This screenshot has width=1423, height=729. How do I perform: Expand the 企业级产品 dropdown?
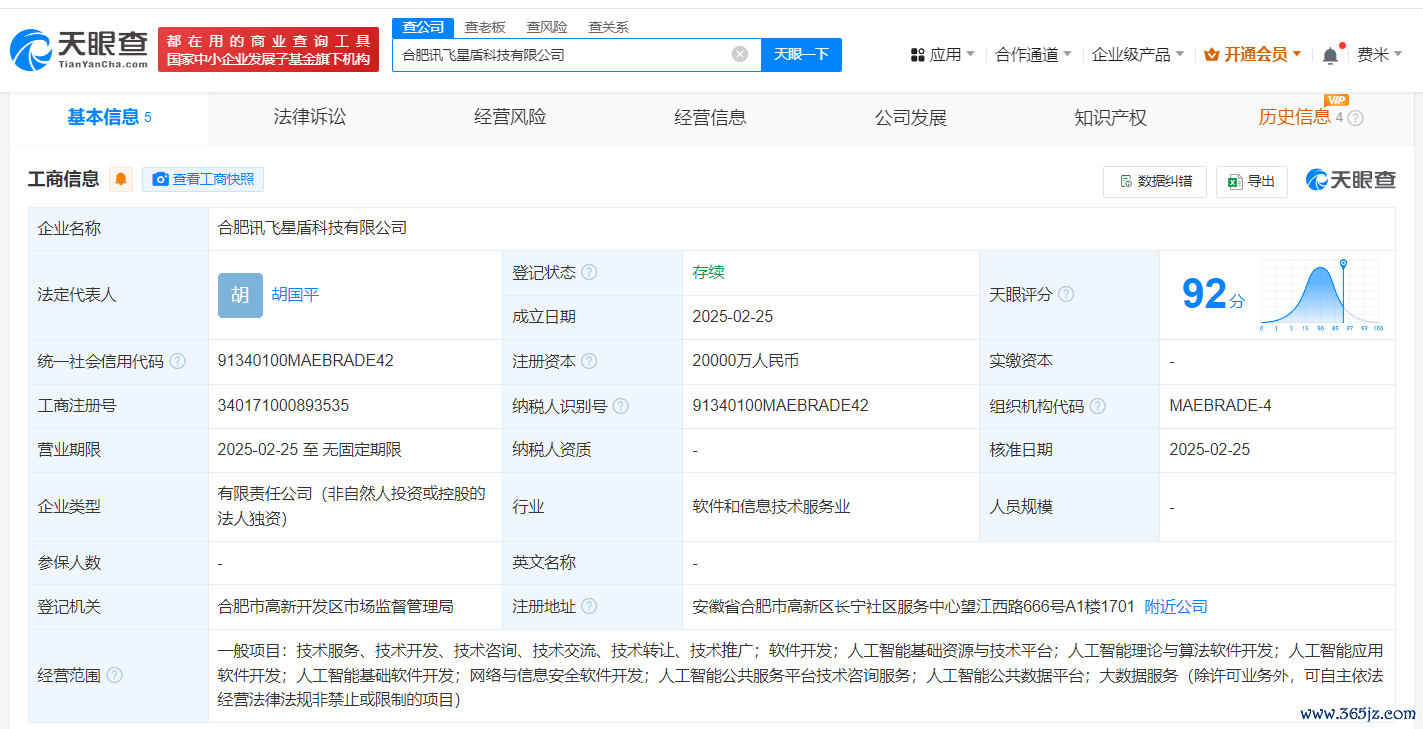click(x=1138, y=55)
